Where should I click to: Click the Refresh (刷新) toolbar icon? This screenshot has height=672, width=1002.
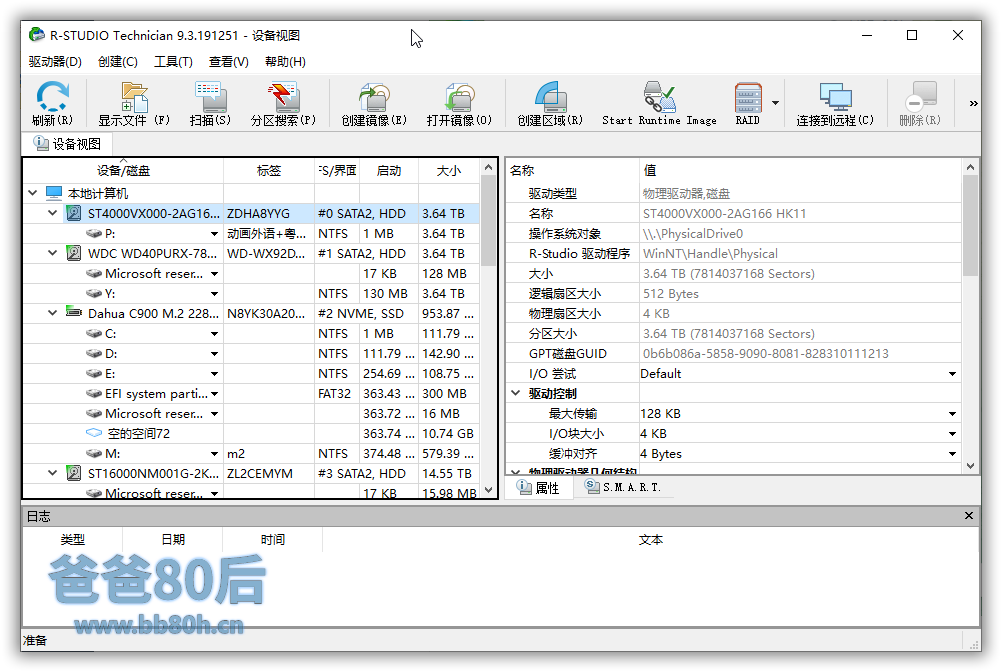click(x=52, y=103)
